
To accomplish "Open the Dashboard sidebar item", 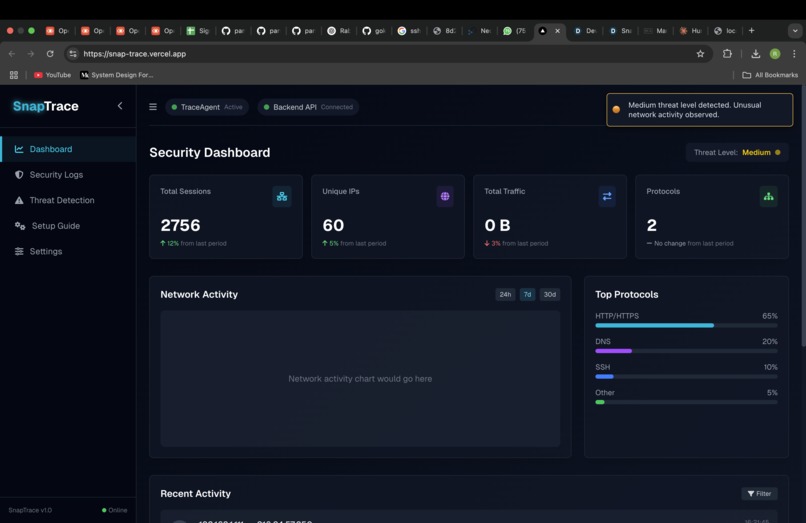I will (x=68, y=149).
